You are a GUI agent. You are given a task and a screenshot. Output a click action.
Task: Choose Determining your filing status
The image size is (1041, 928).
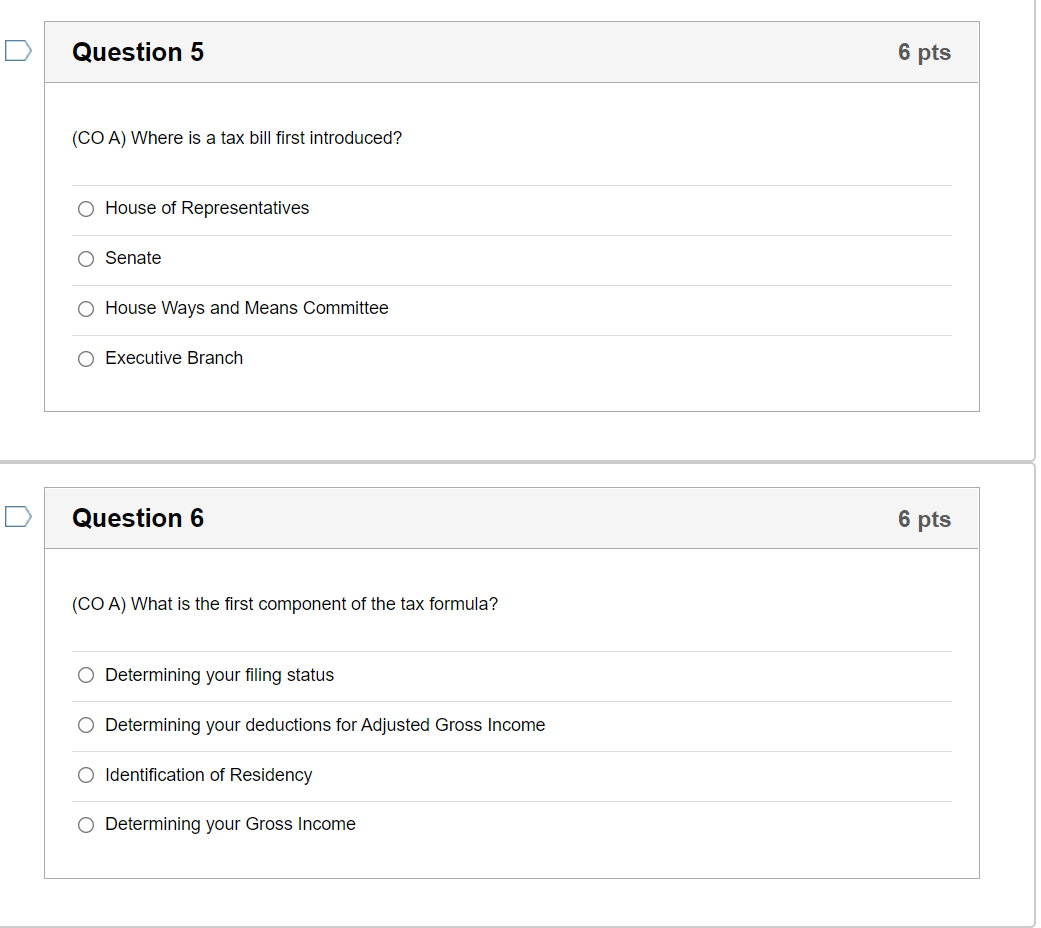tap(86, 675)
